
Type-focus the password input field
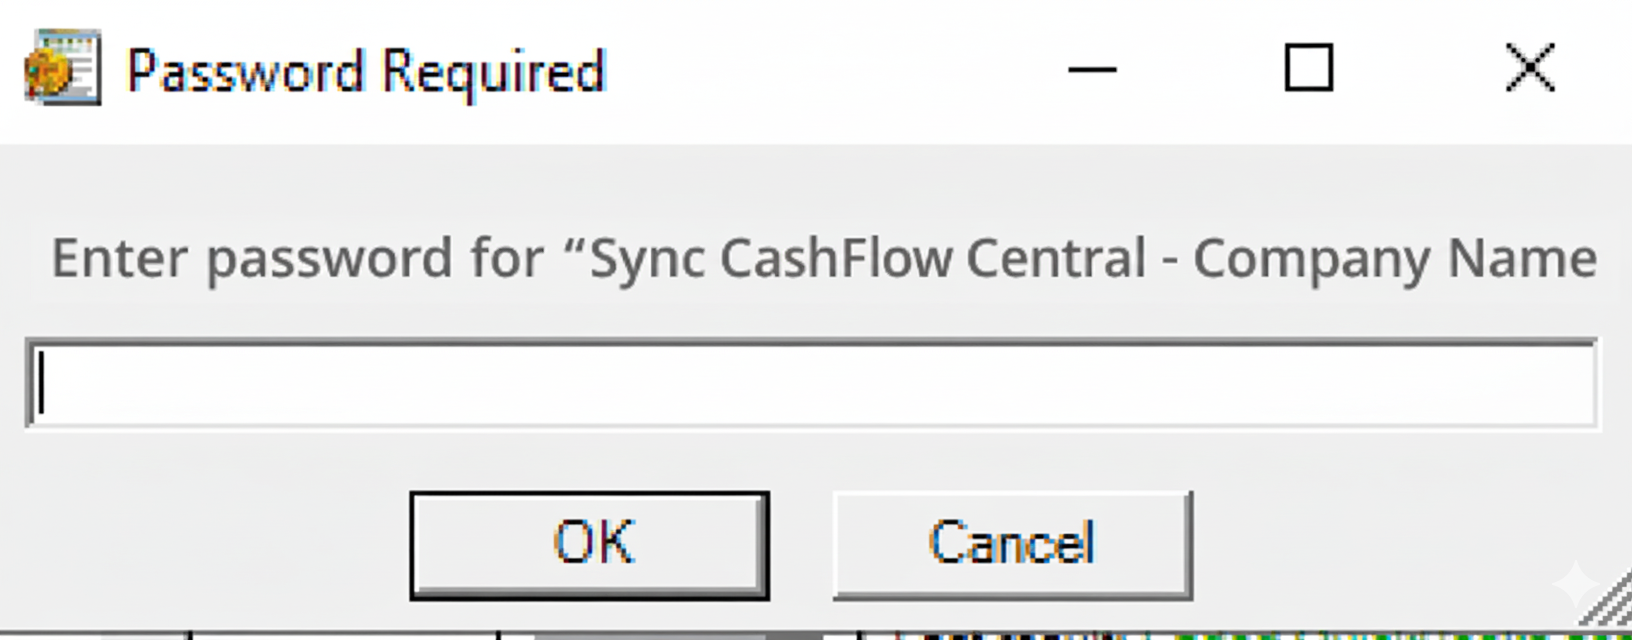click(810, 385)
